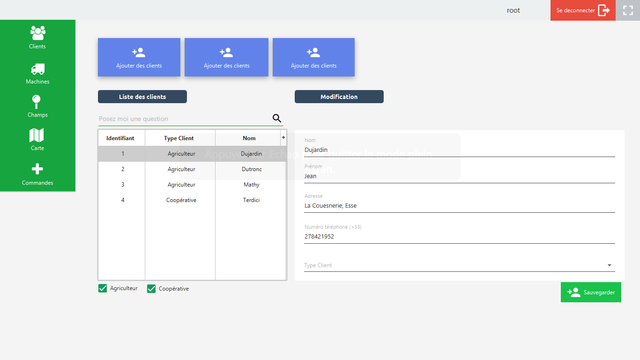Open the Clients section in sidebar
This screenshot has width=640, height=360.
37,38
